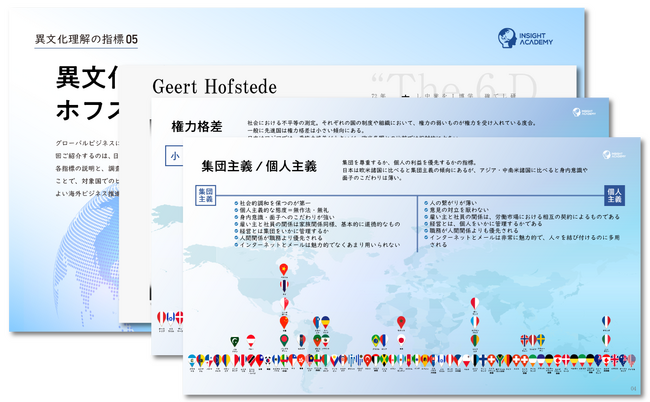Click the Sweden flag map pin
The height and width of the screenshot is (402, 650).
click(541, 340)
